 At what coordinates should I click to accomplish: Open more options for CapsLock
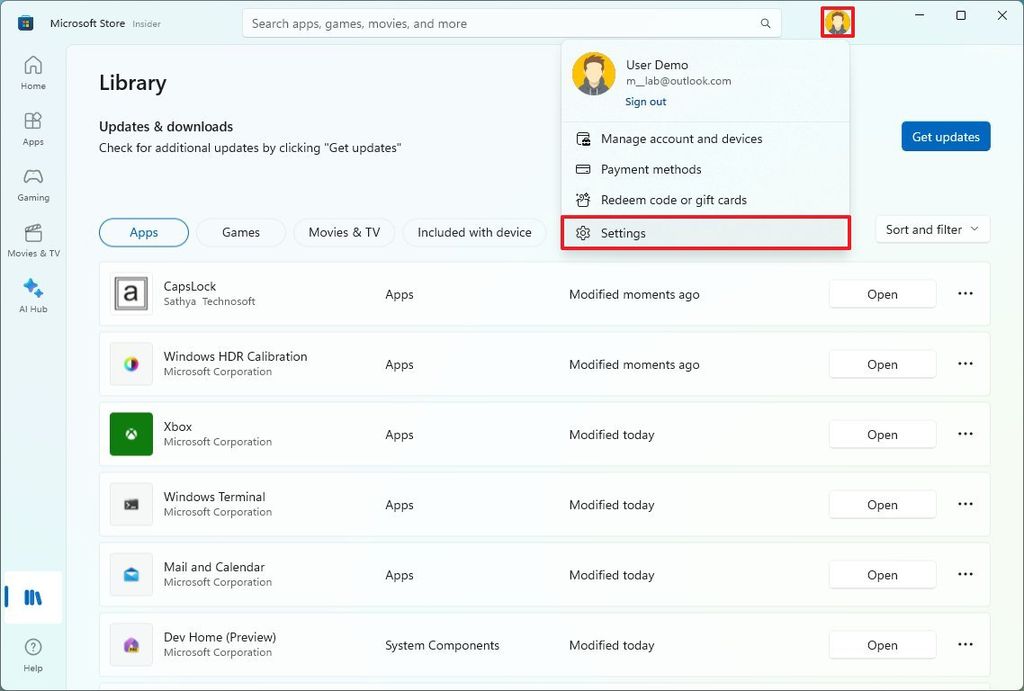coord(965,294)
